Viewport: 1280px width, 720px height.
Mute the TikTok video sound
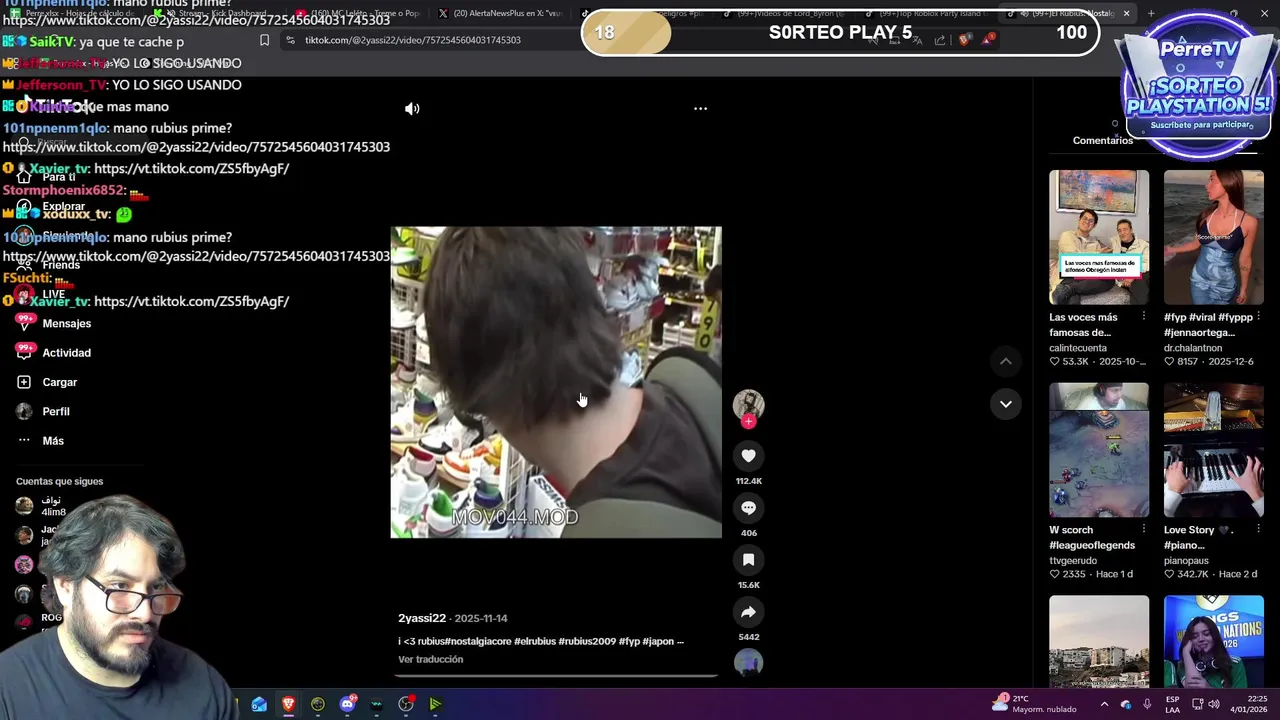[x=412, y=108]
